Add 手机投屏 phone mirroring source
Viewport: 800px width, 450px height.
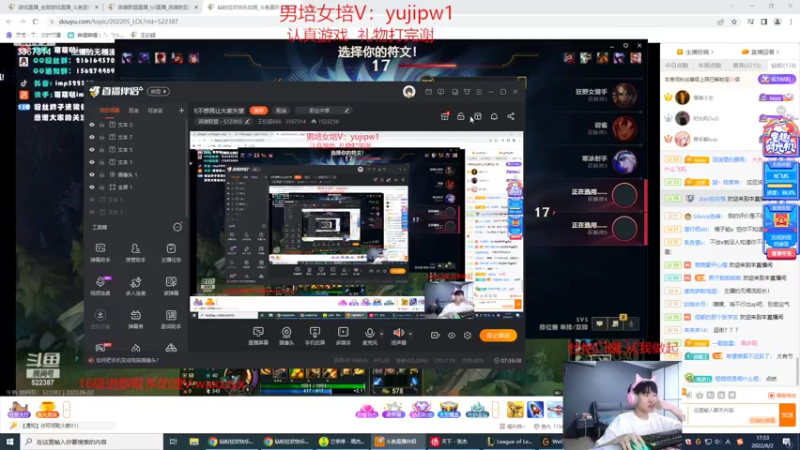[x=315, y=336]
